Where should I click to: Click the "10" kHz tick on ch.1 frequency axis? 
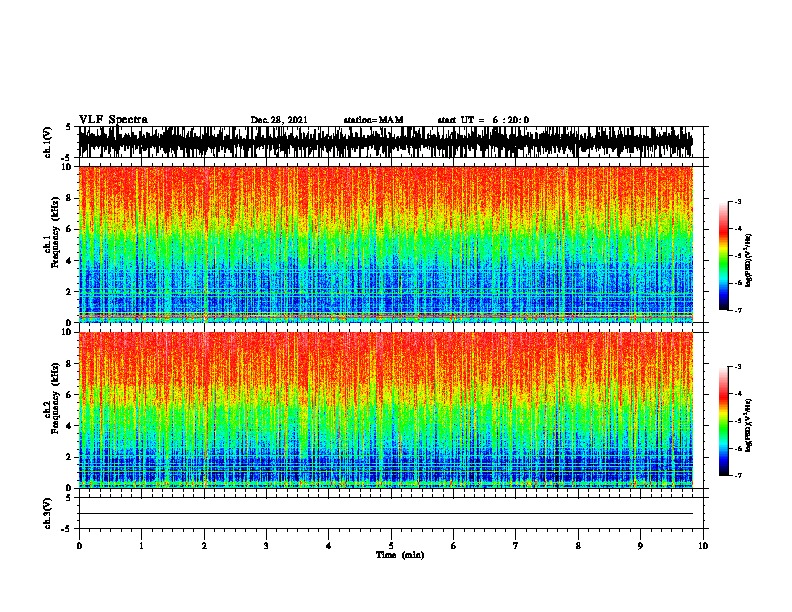(x=68, y=167)
